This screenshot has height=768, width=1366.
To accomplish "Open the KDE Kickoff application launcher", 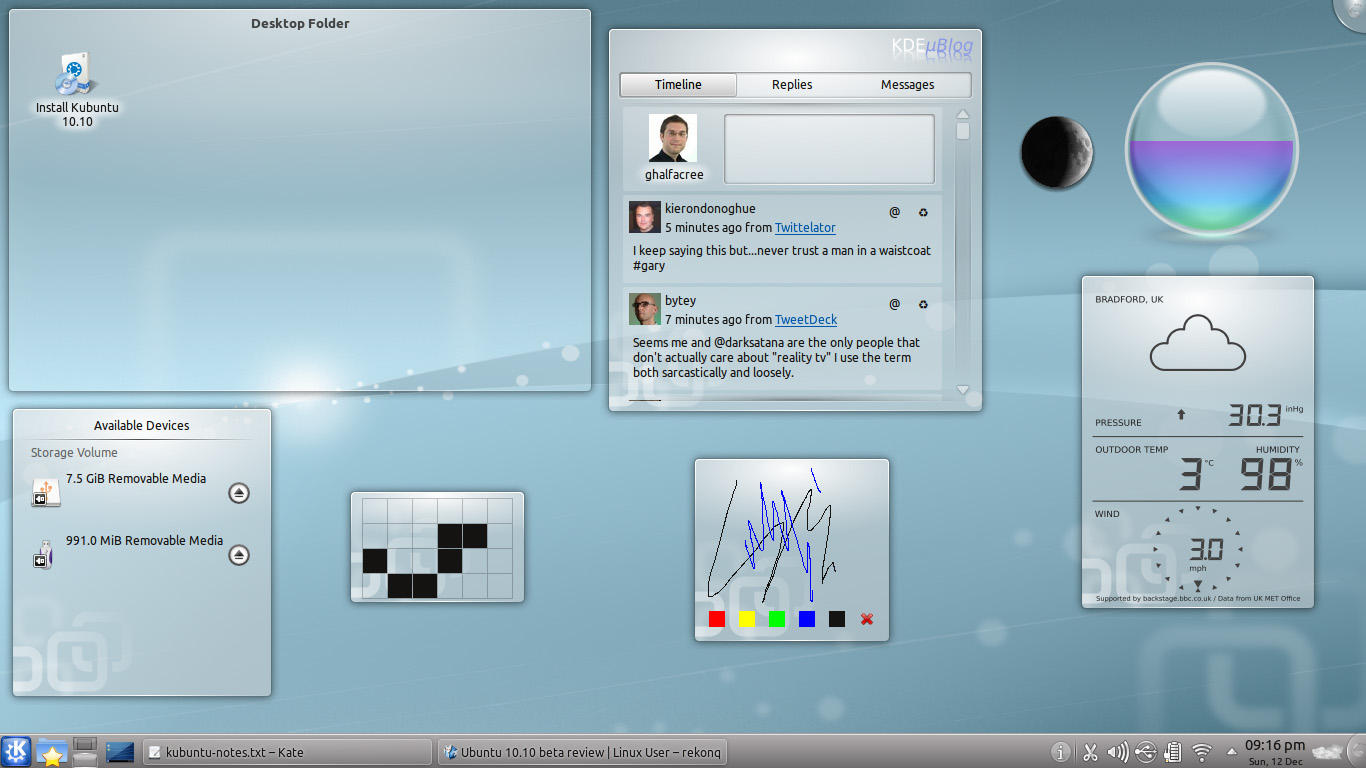I will (16, 751).
